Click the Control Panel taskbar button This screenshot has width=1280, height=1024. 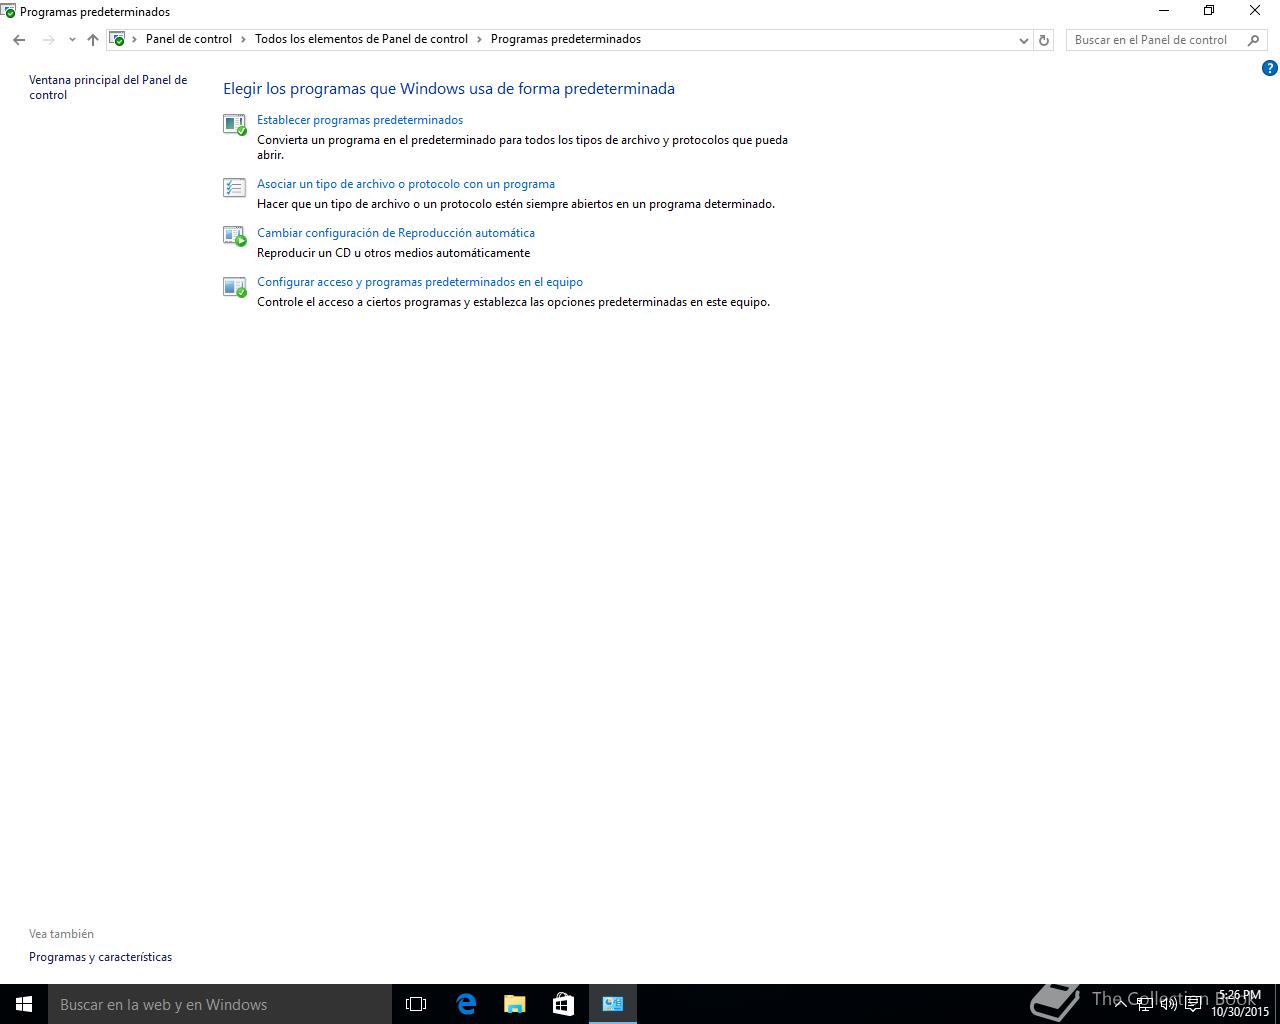click(613, 1004)
